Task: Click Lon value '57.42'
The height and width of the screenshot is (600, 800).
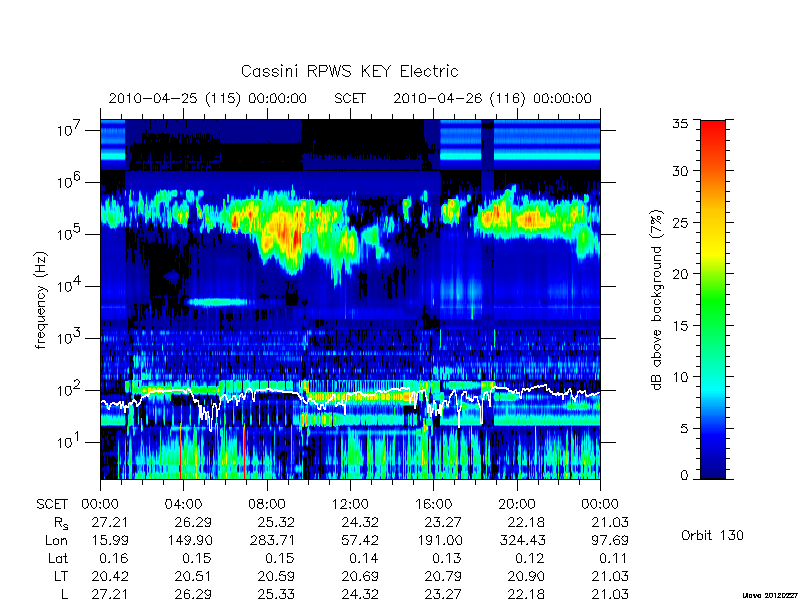Action: pos(360,540)
